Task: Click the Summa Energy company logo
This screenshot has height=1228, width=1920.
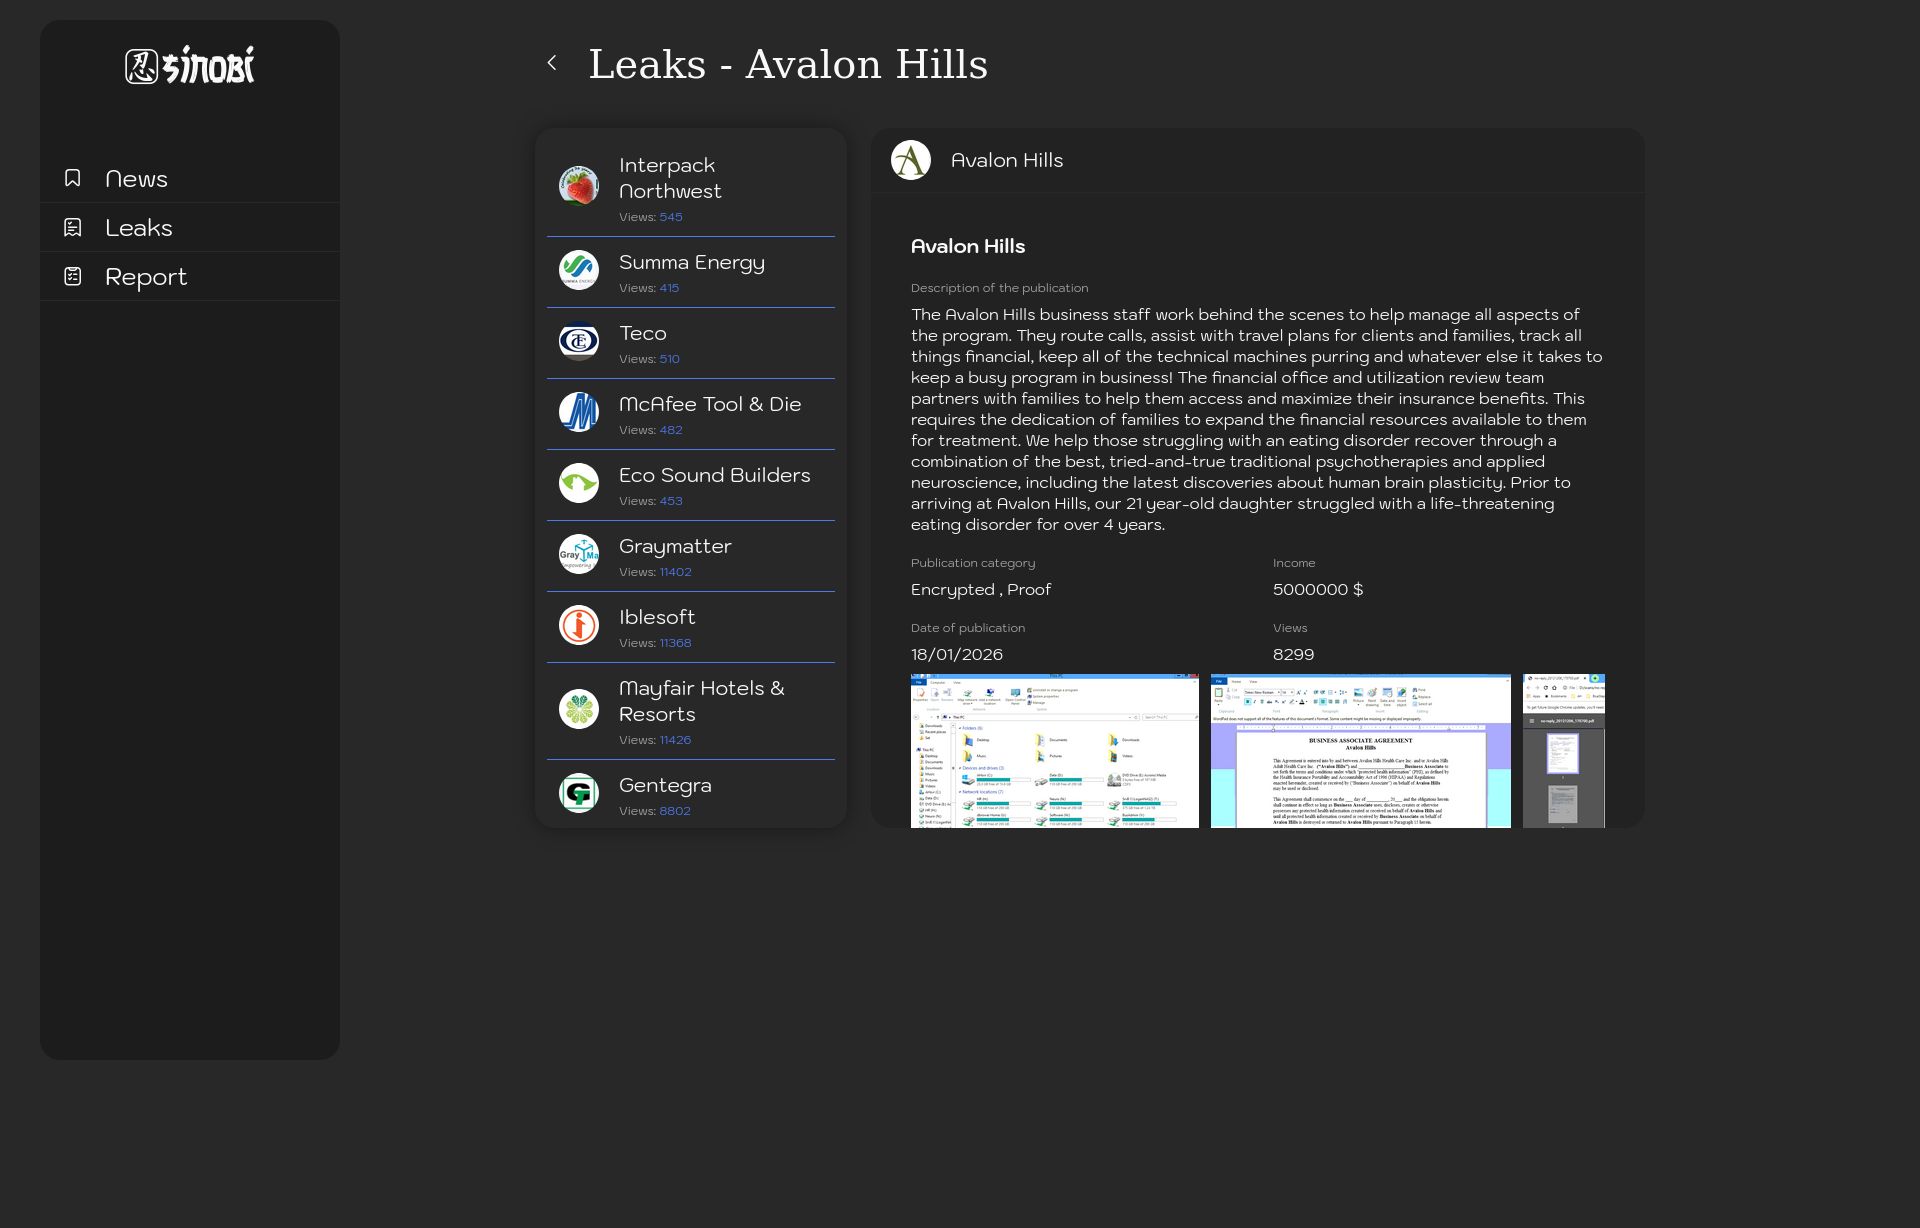Action: point(578,270)
